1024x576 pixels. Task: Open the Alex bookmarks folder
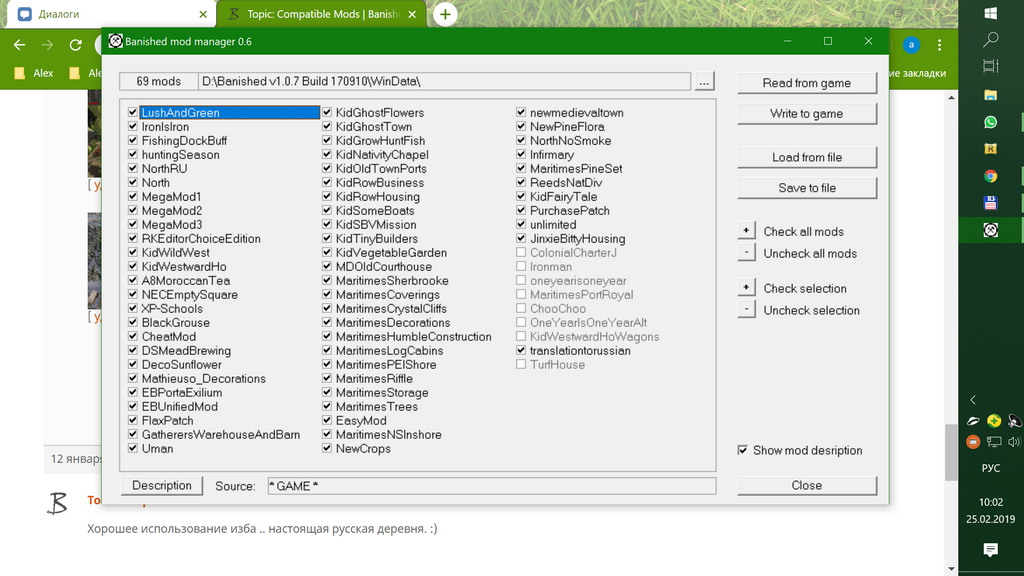pos(35,73)
